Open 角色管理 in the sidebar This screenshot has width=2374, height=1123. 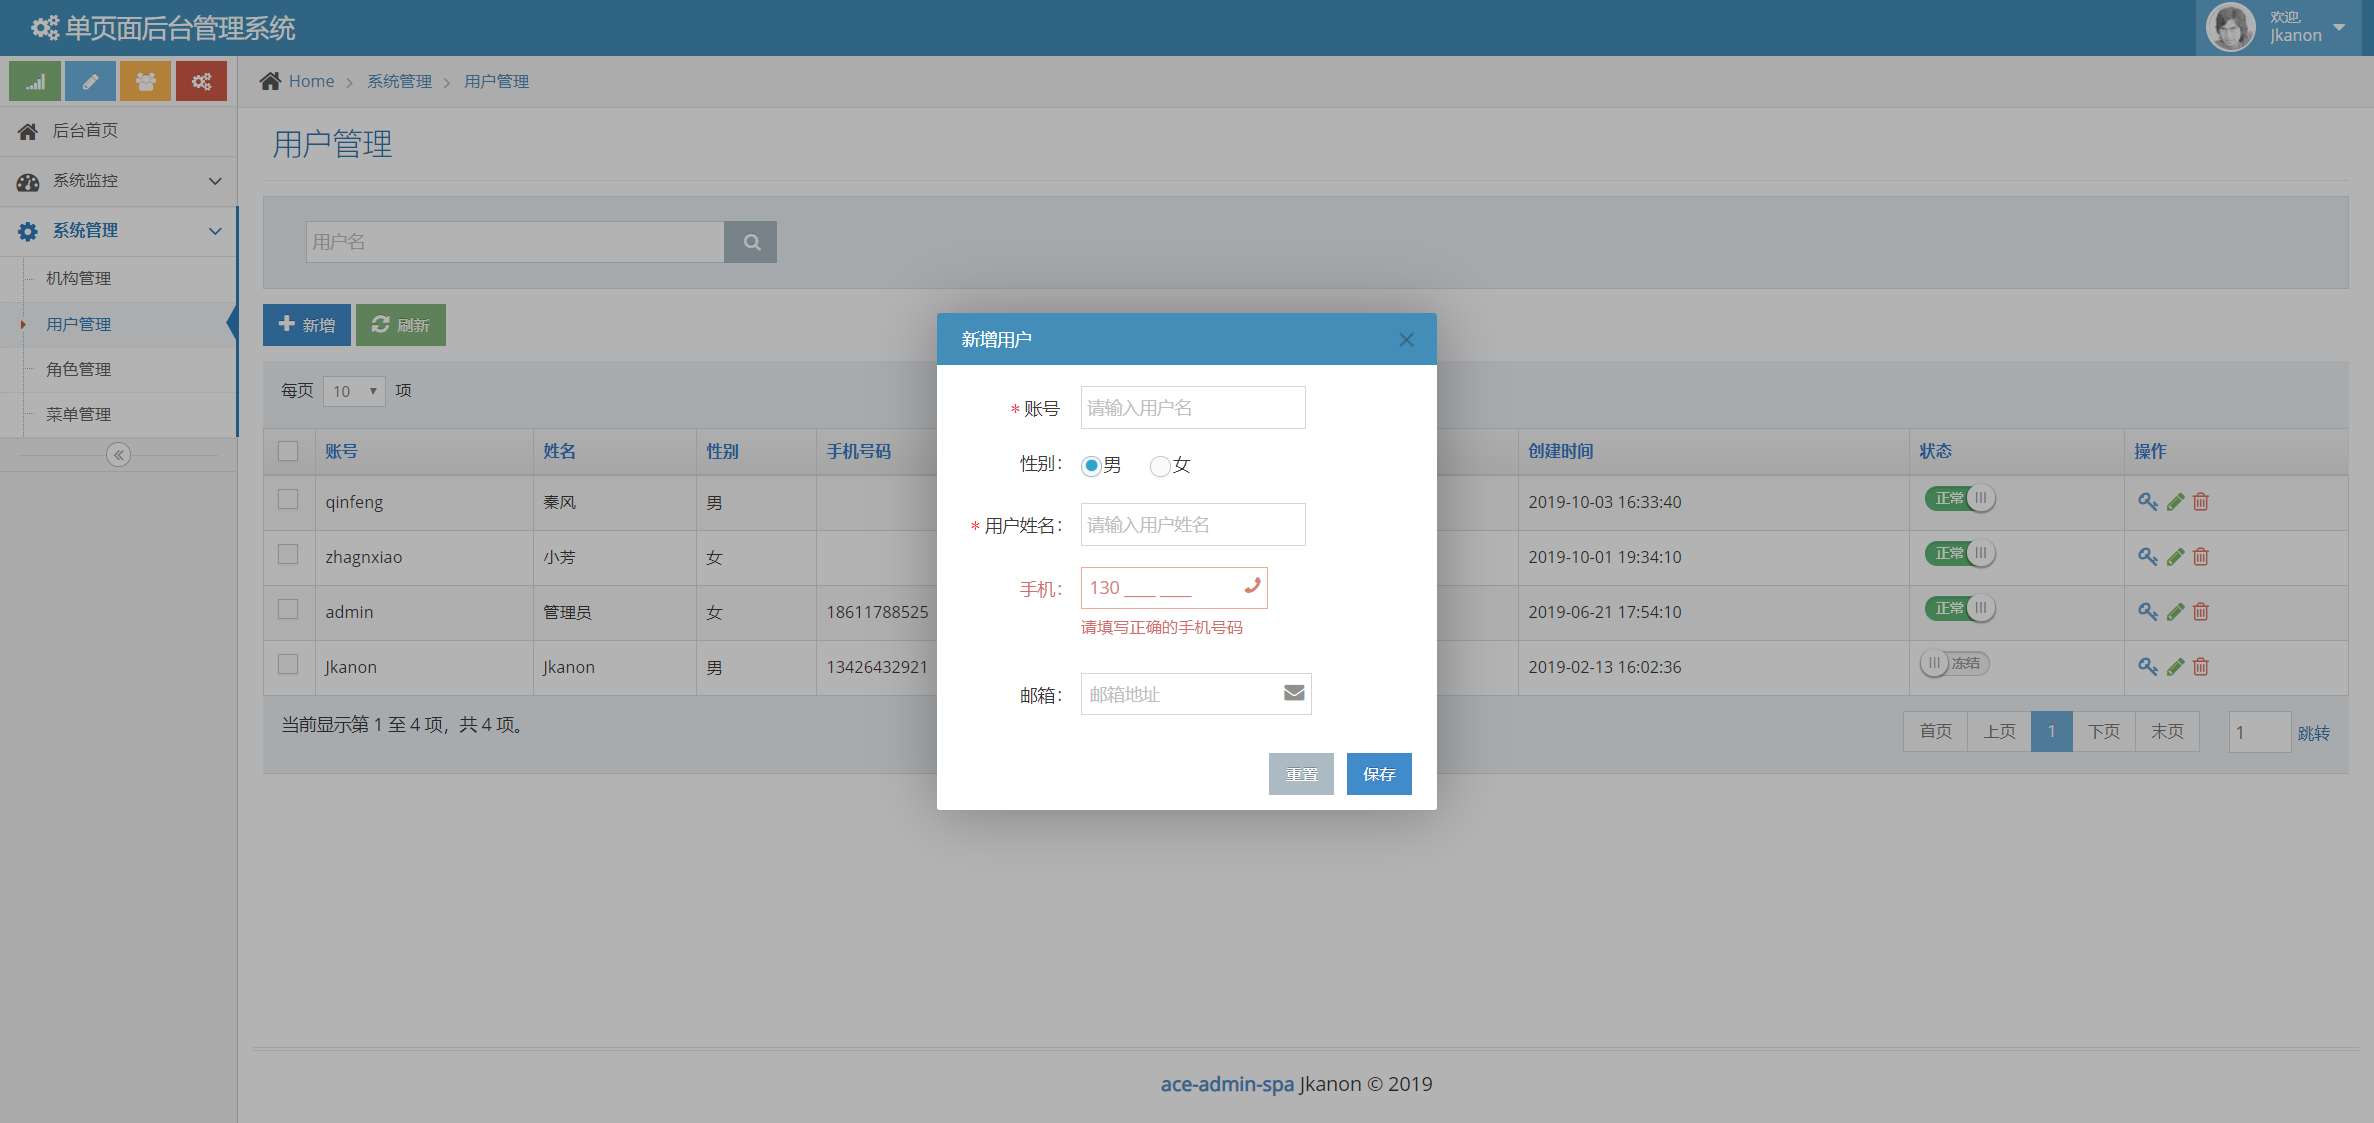coord(79,369)
